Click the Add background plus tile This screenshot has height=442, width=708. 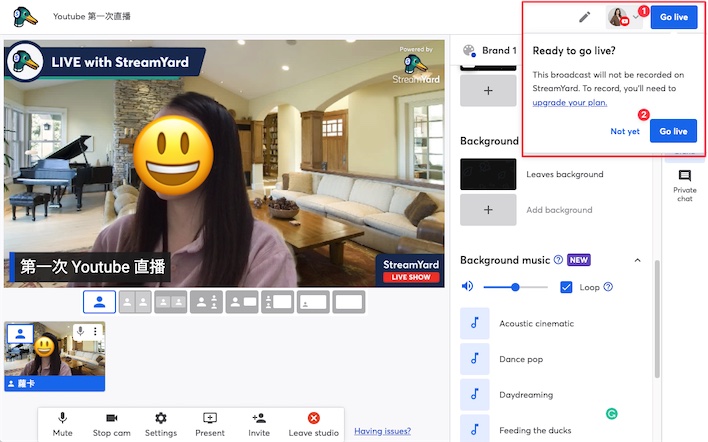[x=488, y=210]
